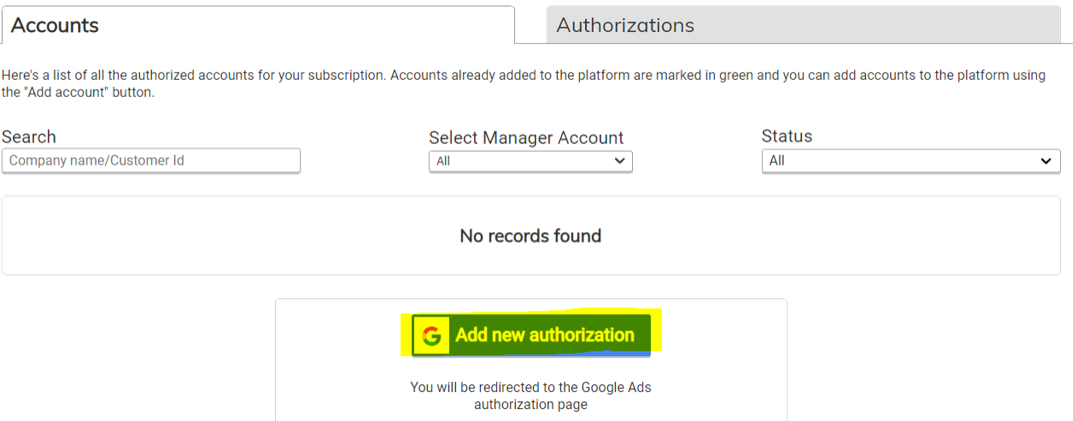
Task: Select the Accounts tab
Action: coord(55,25)
